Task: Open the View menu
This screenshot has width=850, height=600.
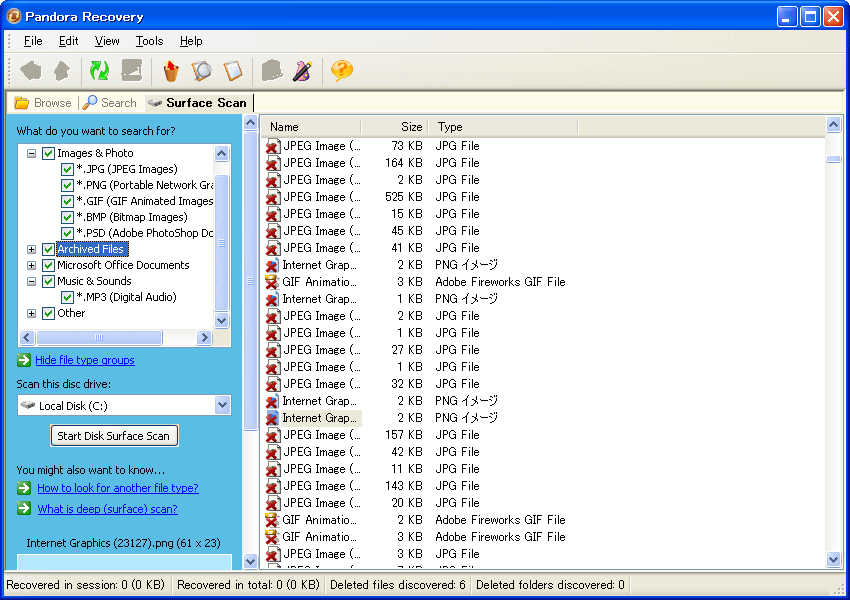Action: [x=107, y=41]
